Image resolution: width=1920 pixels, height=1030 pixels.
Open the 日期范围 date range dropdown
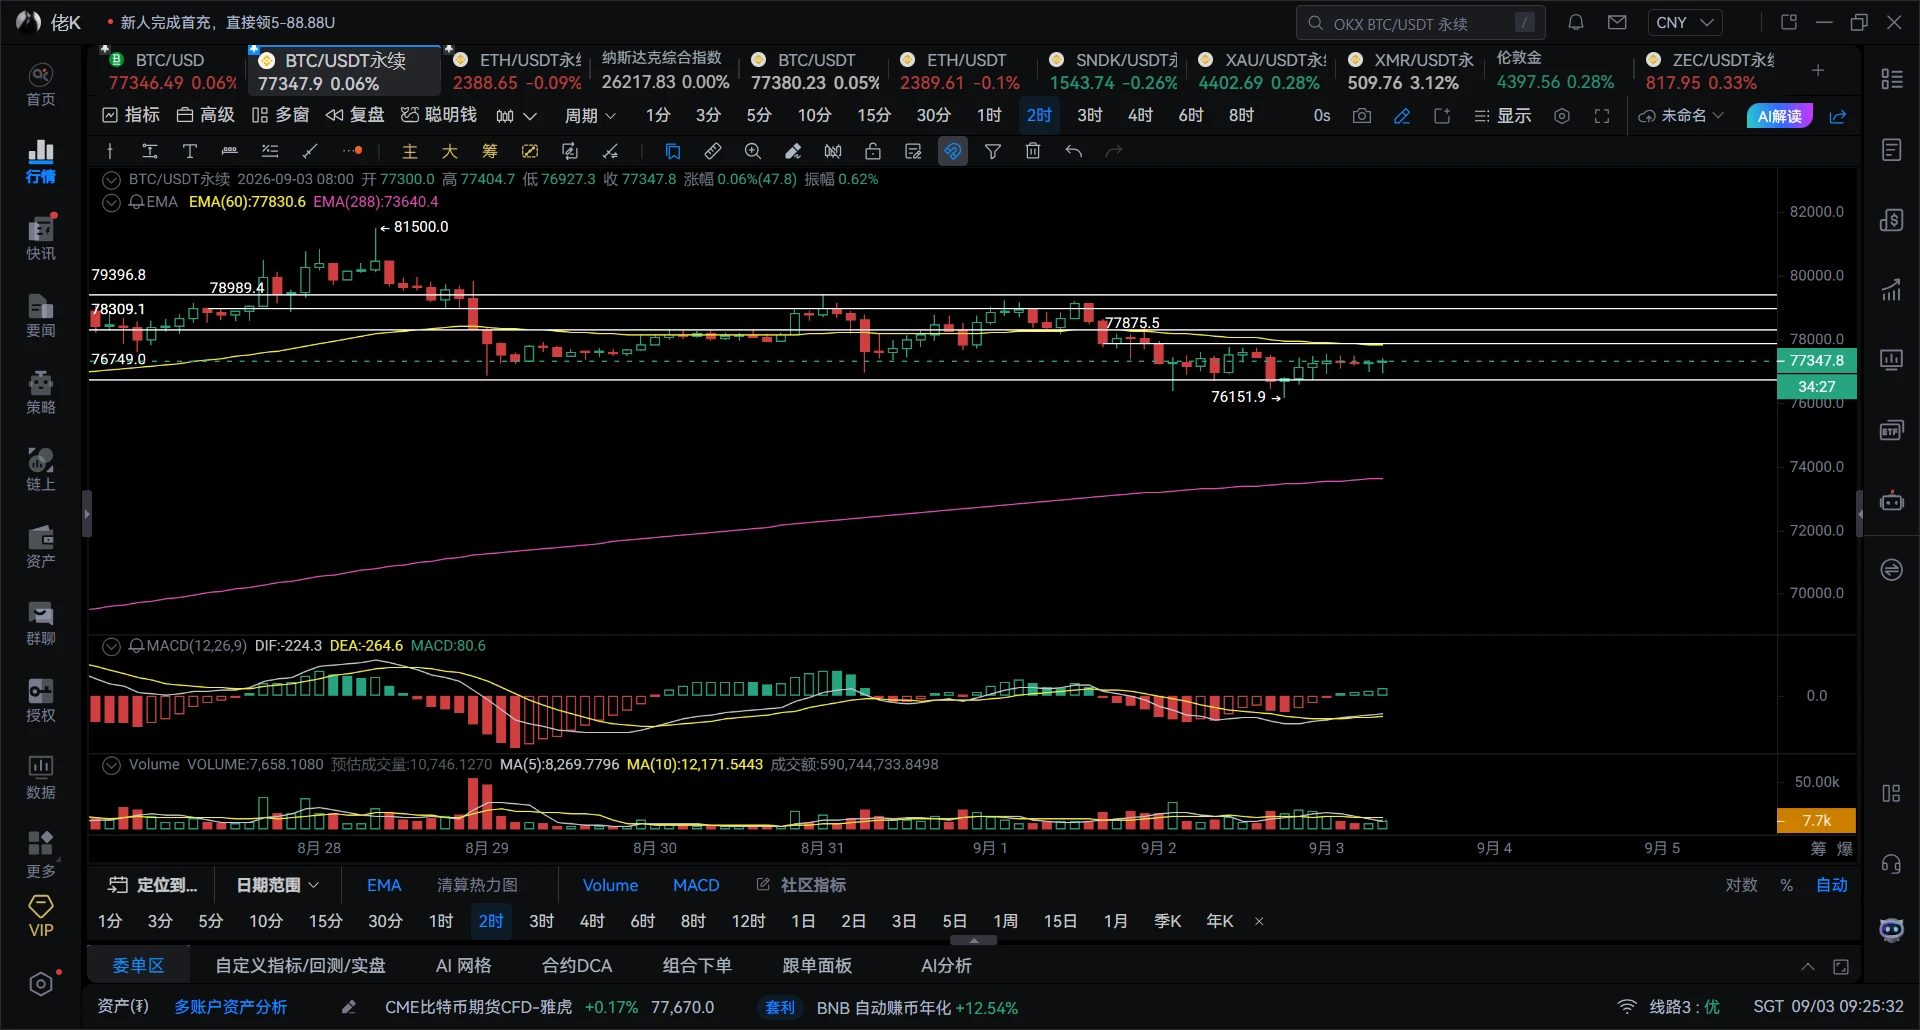277,885
